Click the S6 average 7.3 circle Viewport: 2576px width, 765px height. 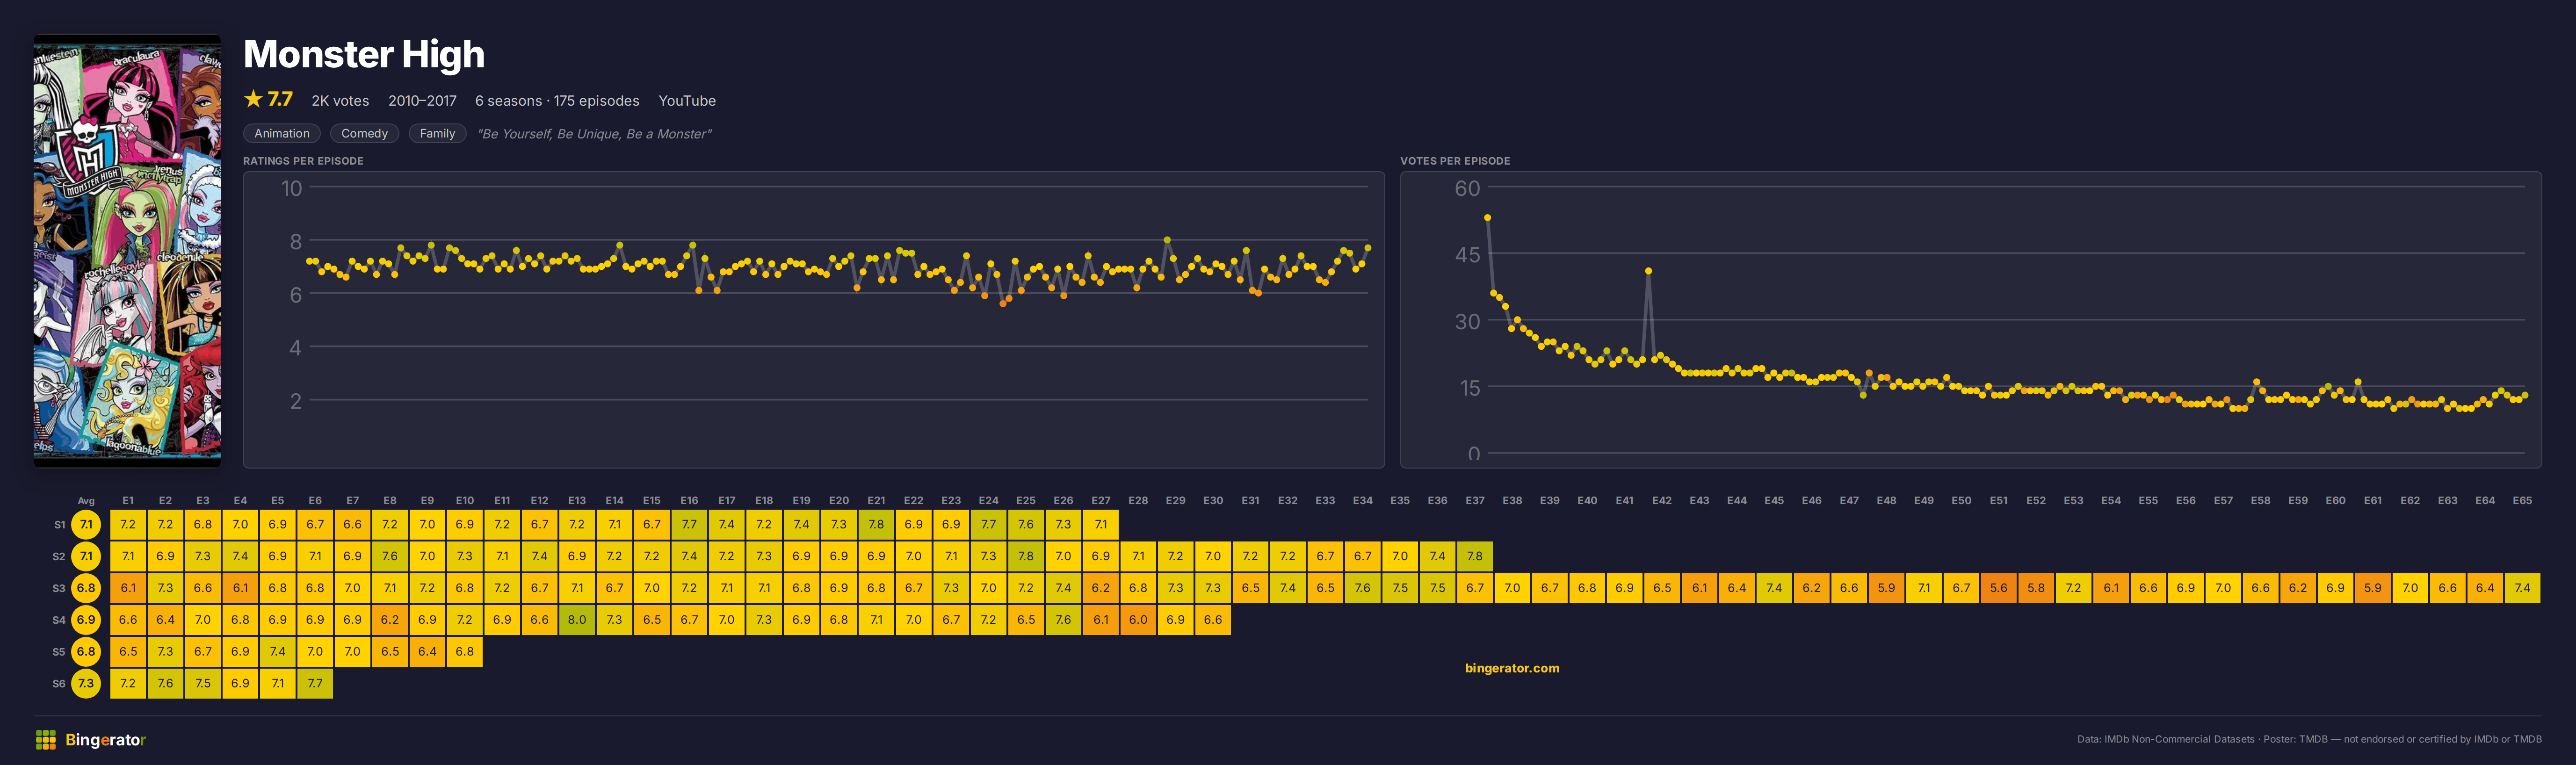[x=86, y=684]
